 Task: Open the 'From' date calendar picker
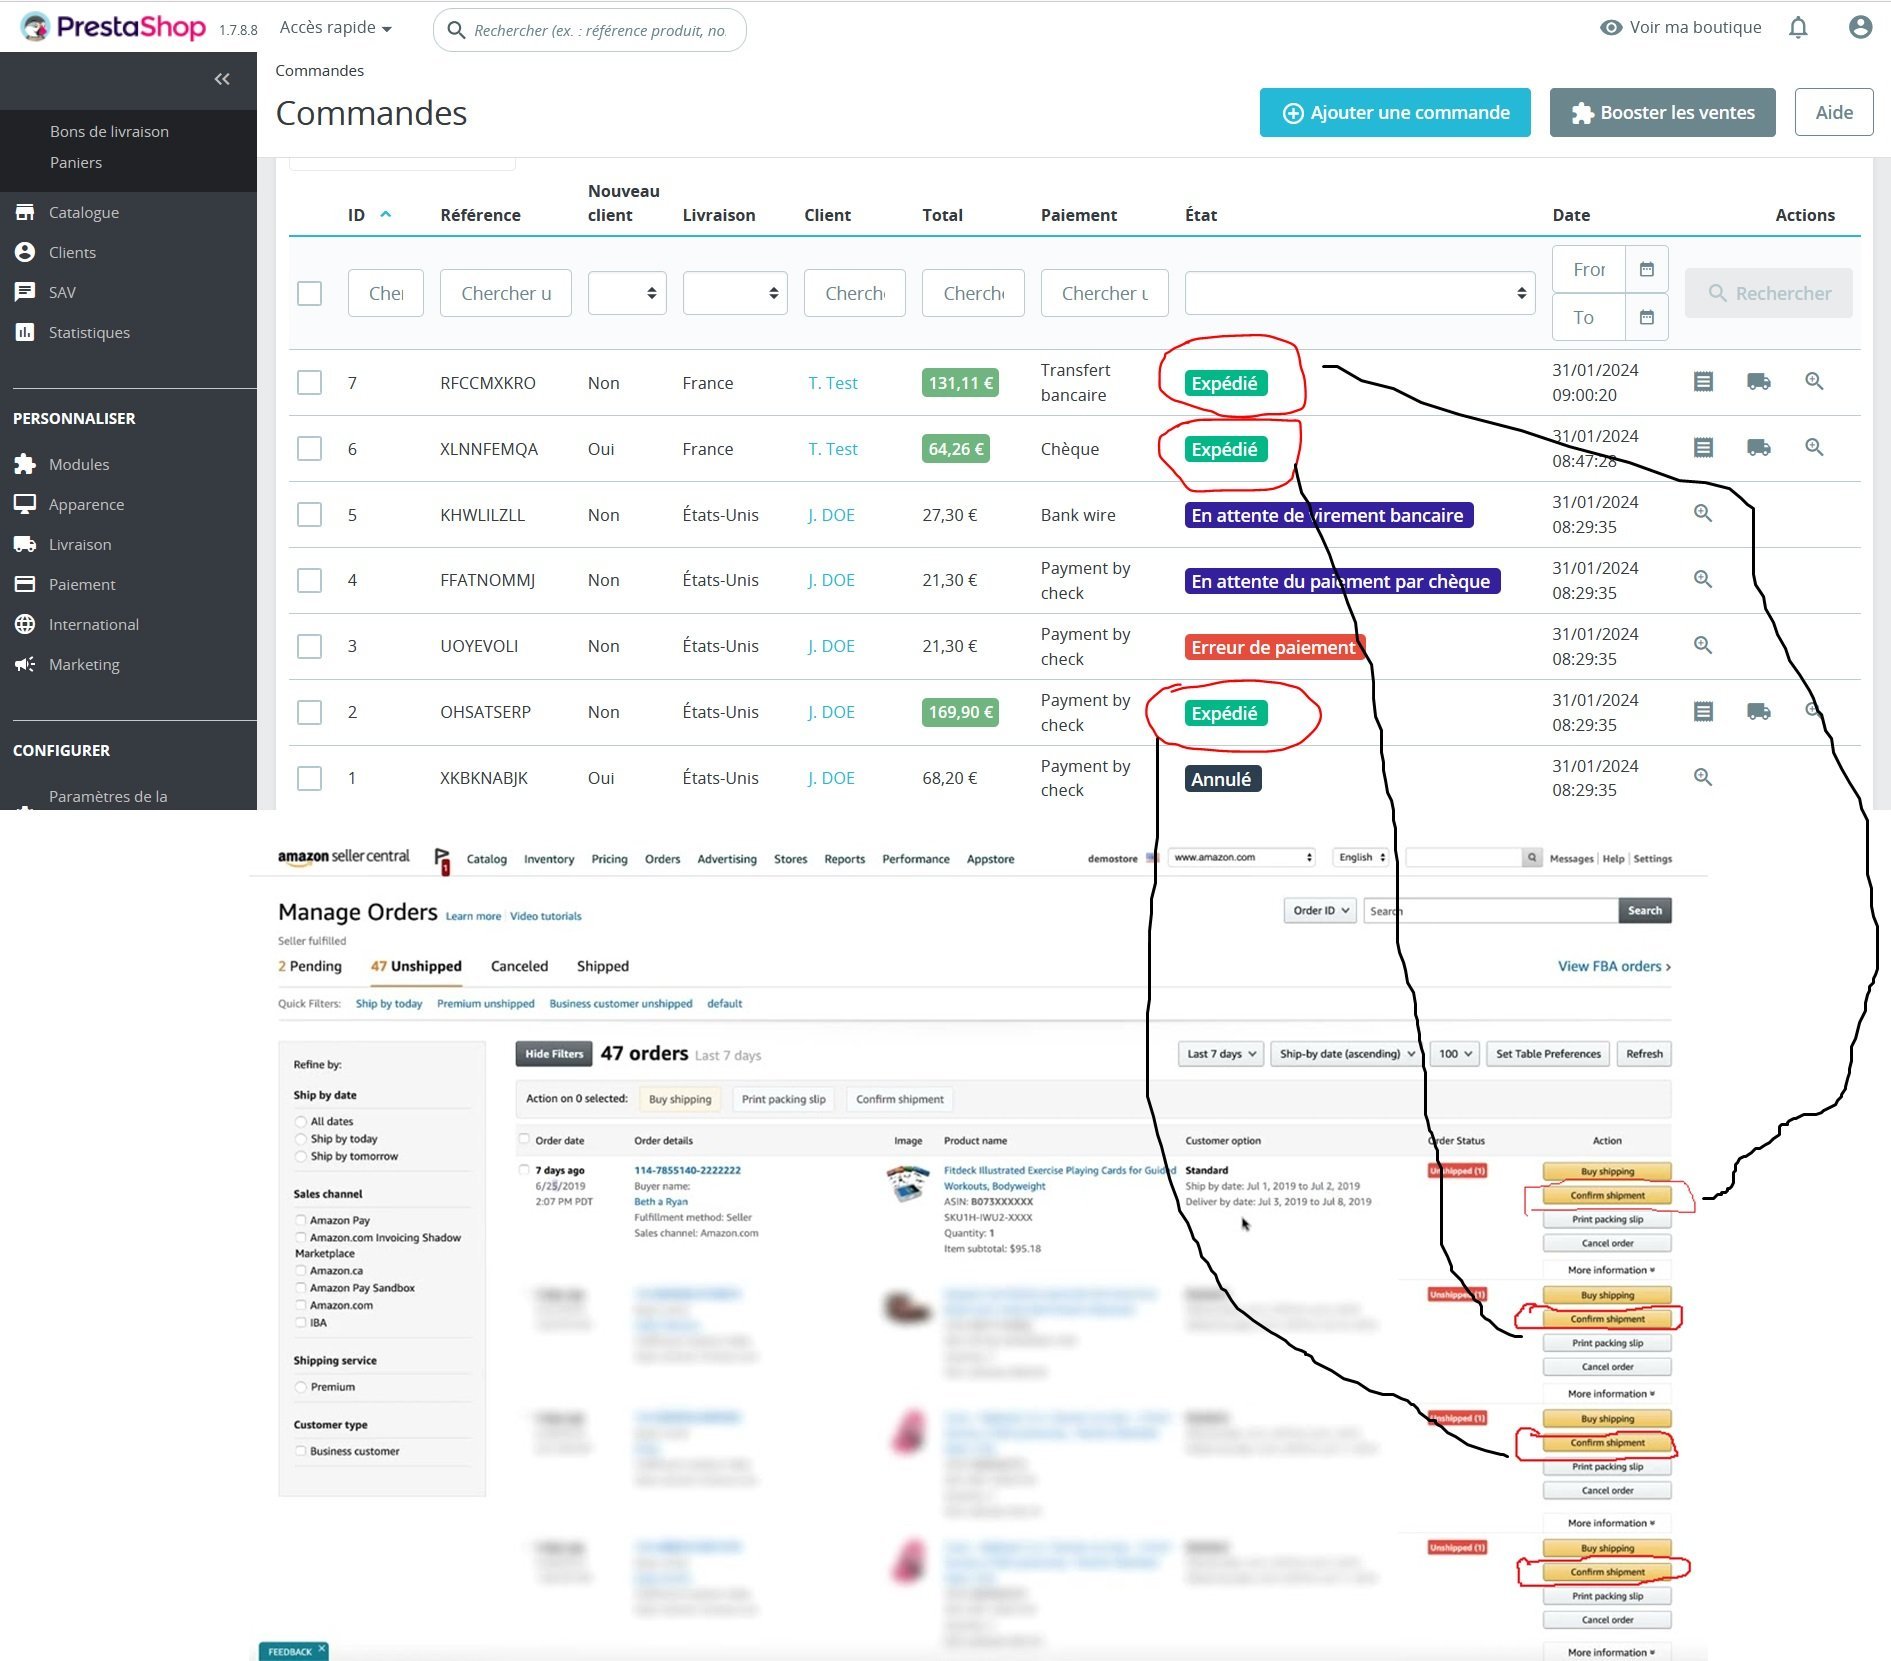[1647, 269]
